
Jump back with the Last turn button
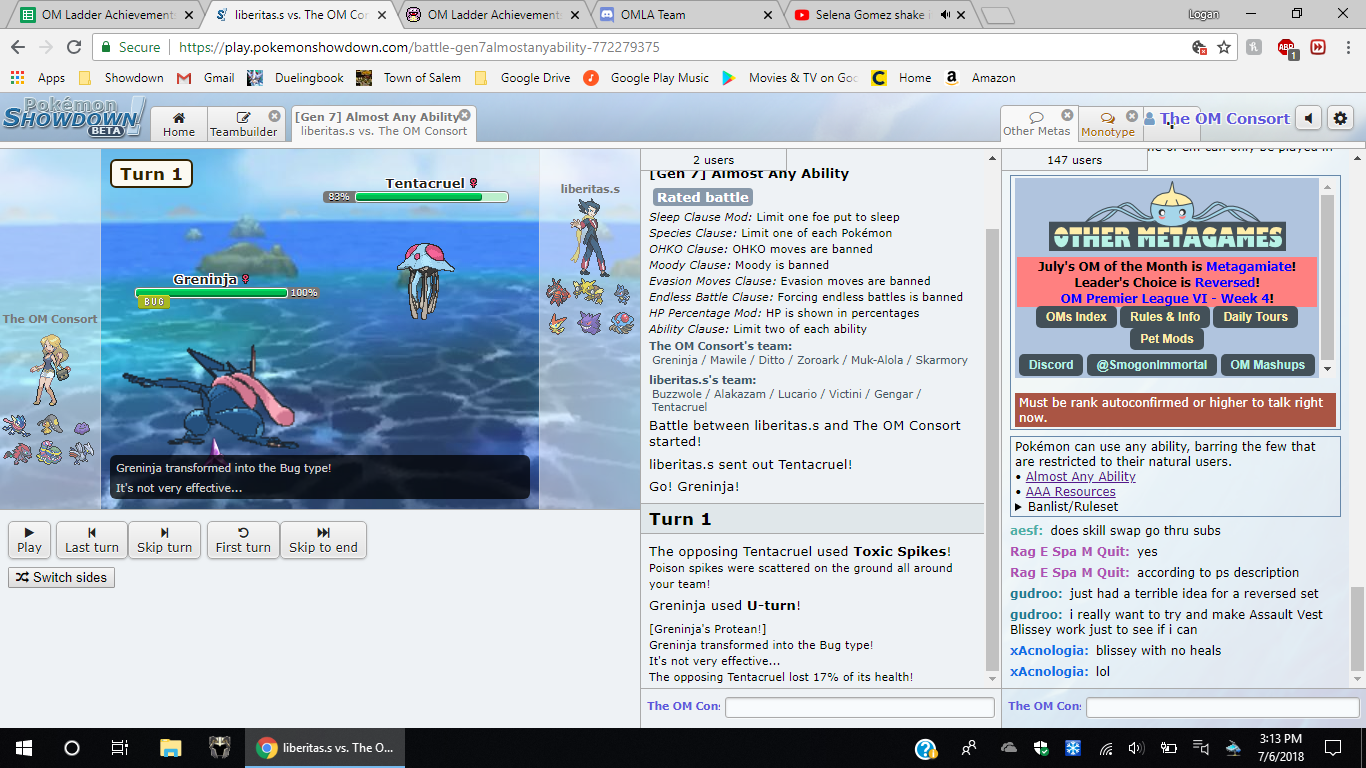click(x=92, y=540)
